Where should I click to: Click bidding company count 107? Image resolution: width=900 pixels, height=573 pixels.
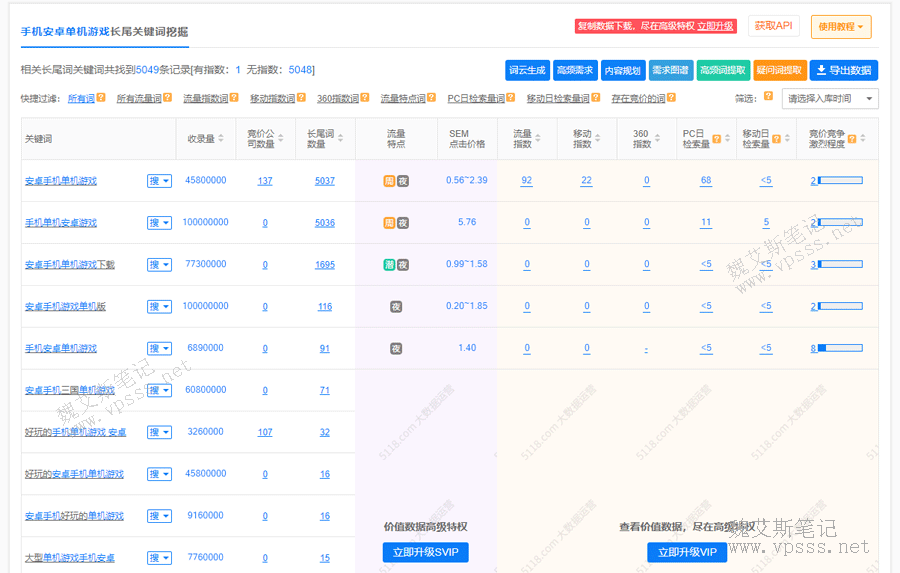coord(265,432)
